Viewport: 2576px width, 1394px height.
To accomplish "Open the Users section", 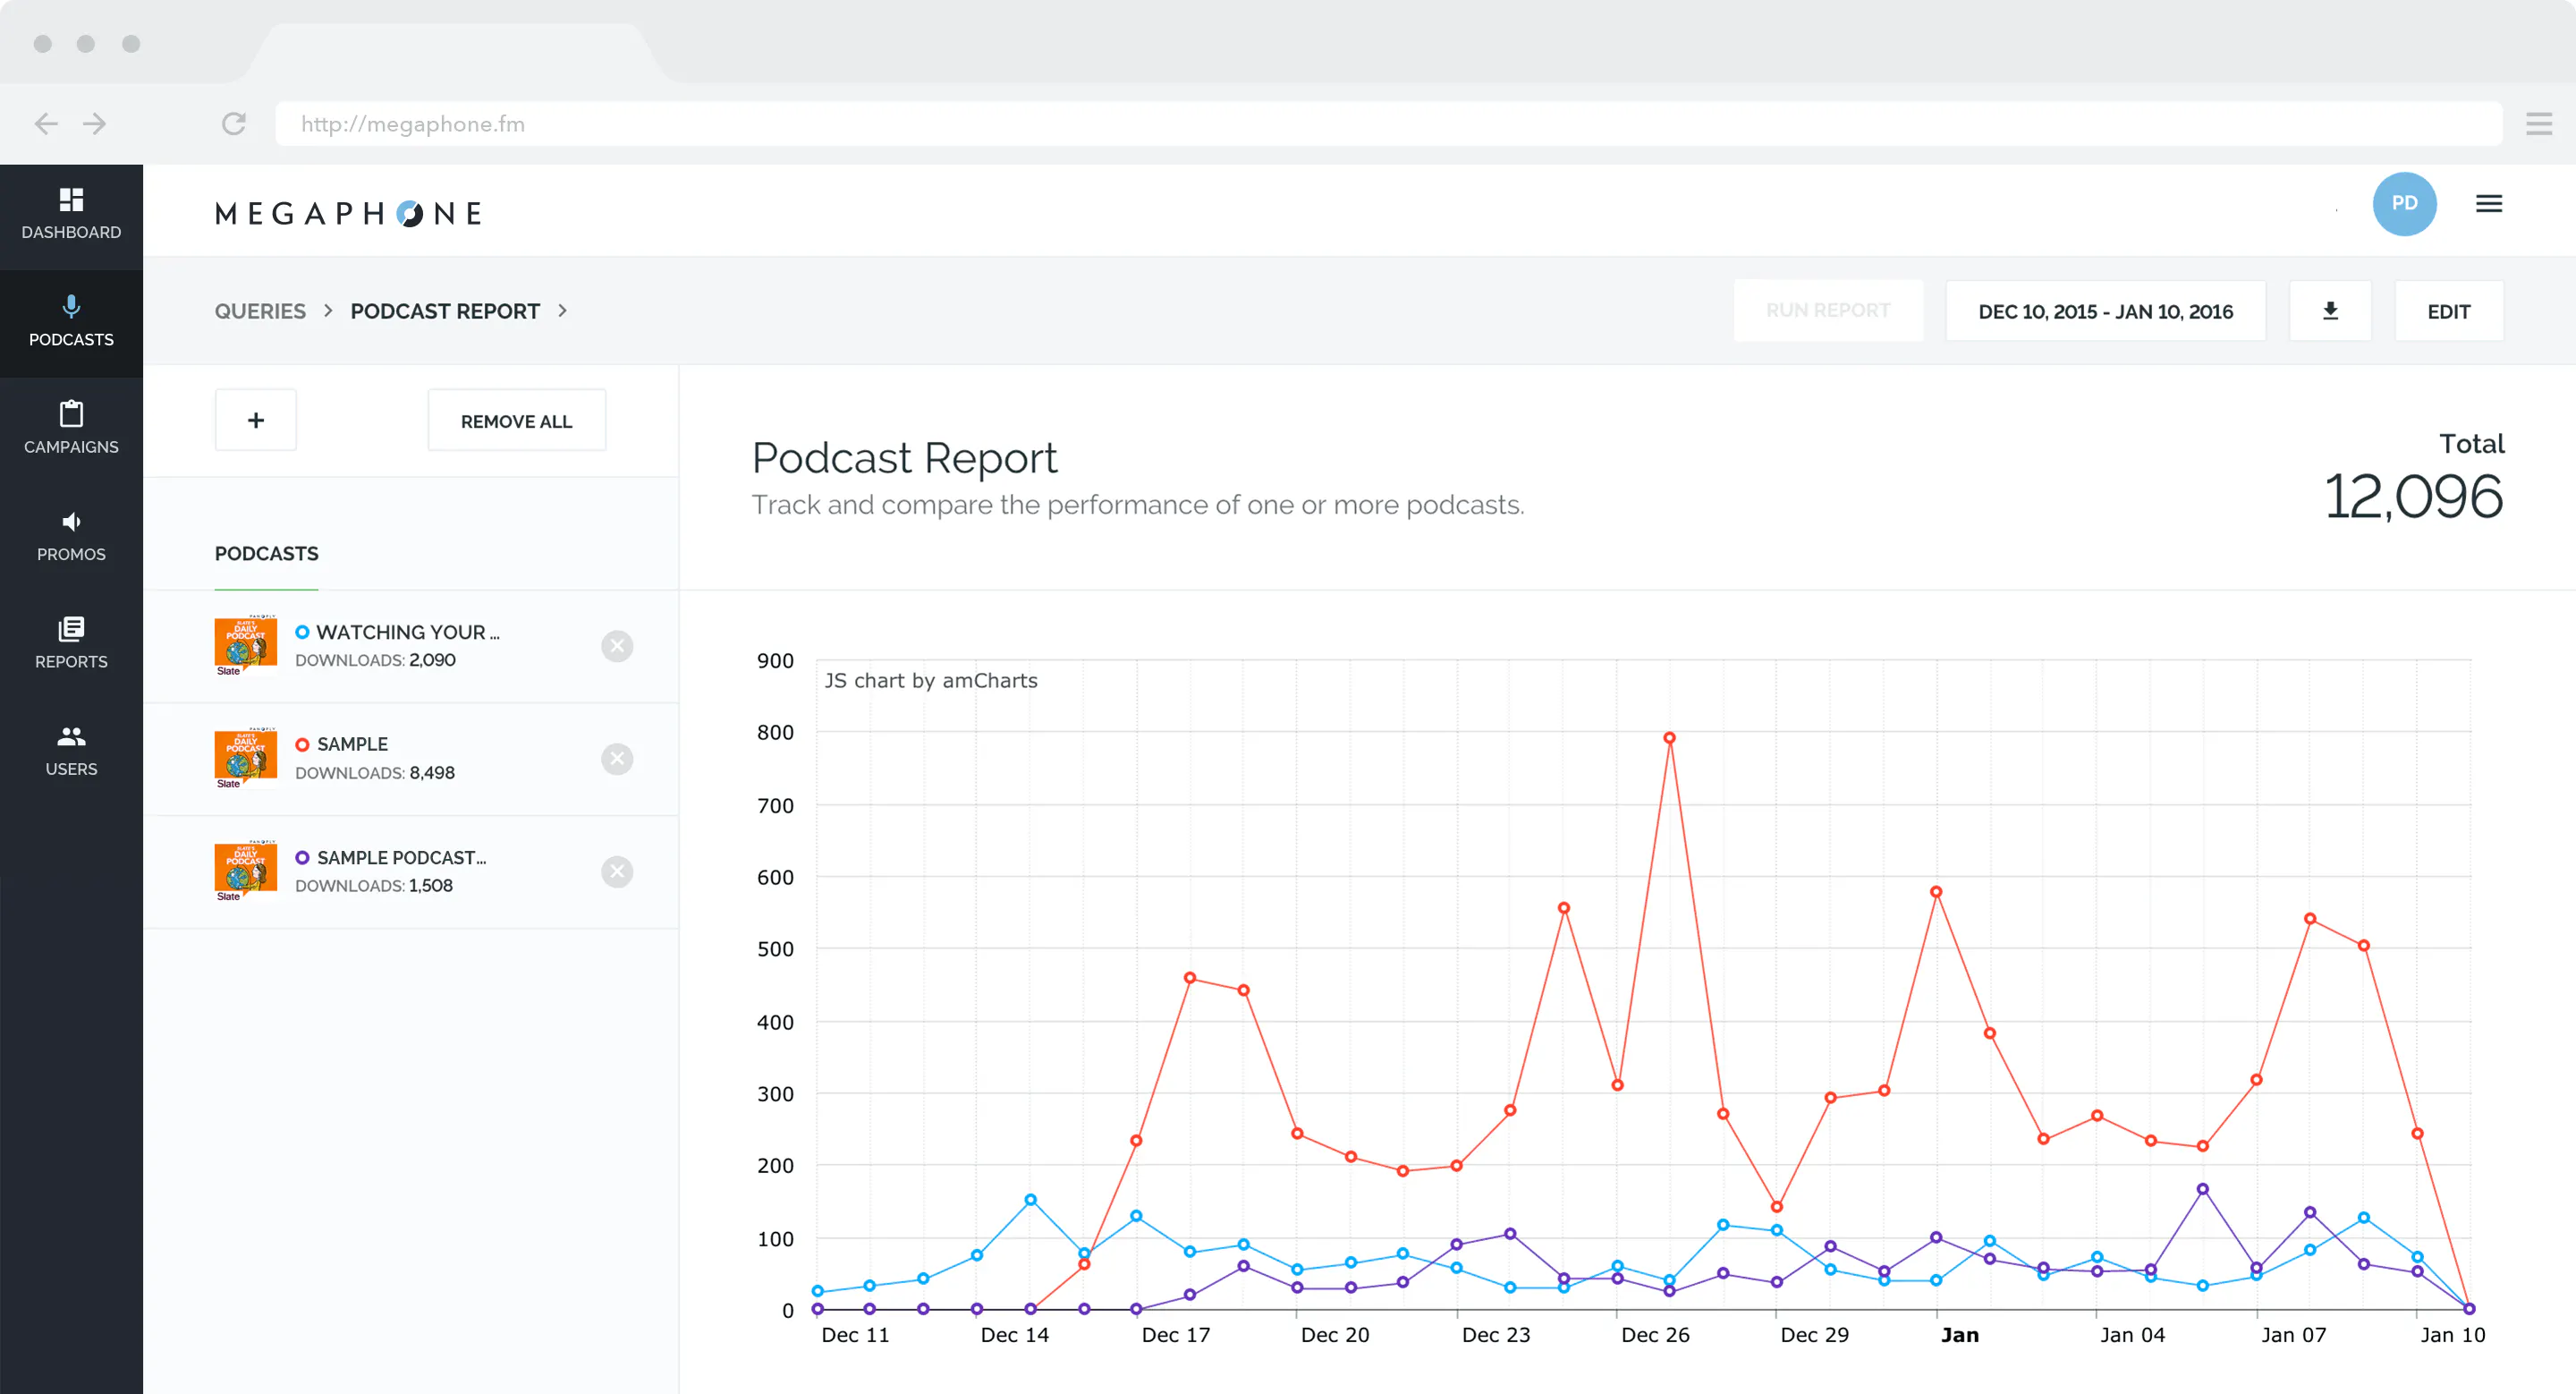I will (x=71, y=751).
